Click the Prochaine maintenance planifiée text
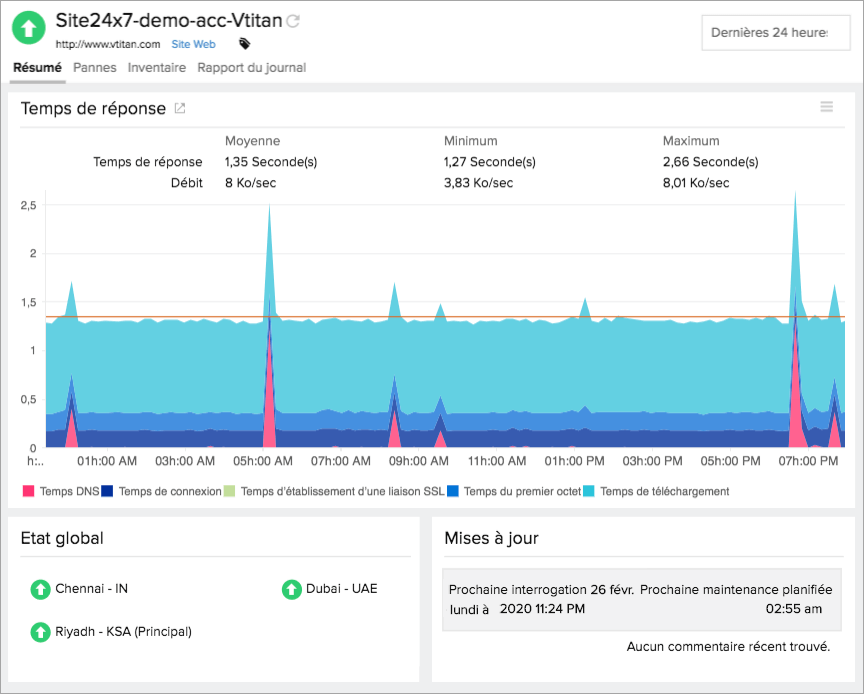 point(736,590)
